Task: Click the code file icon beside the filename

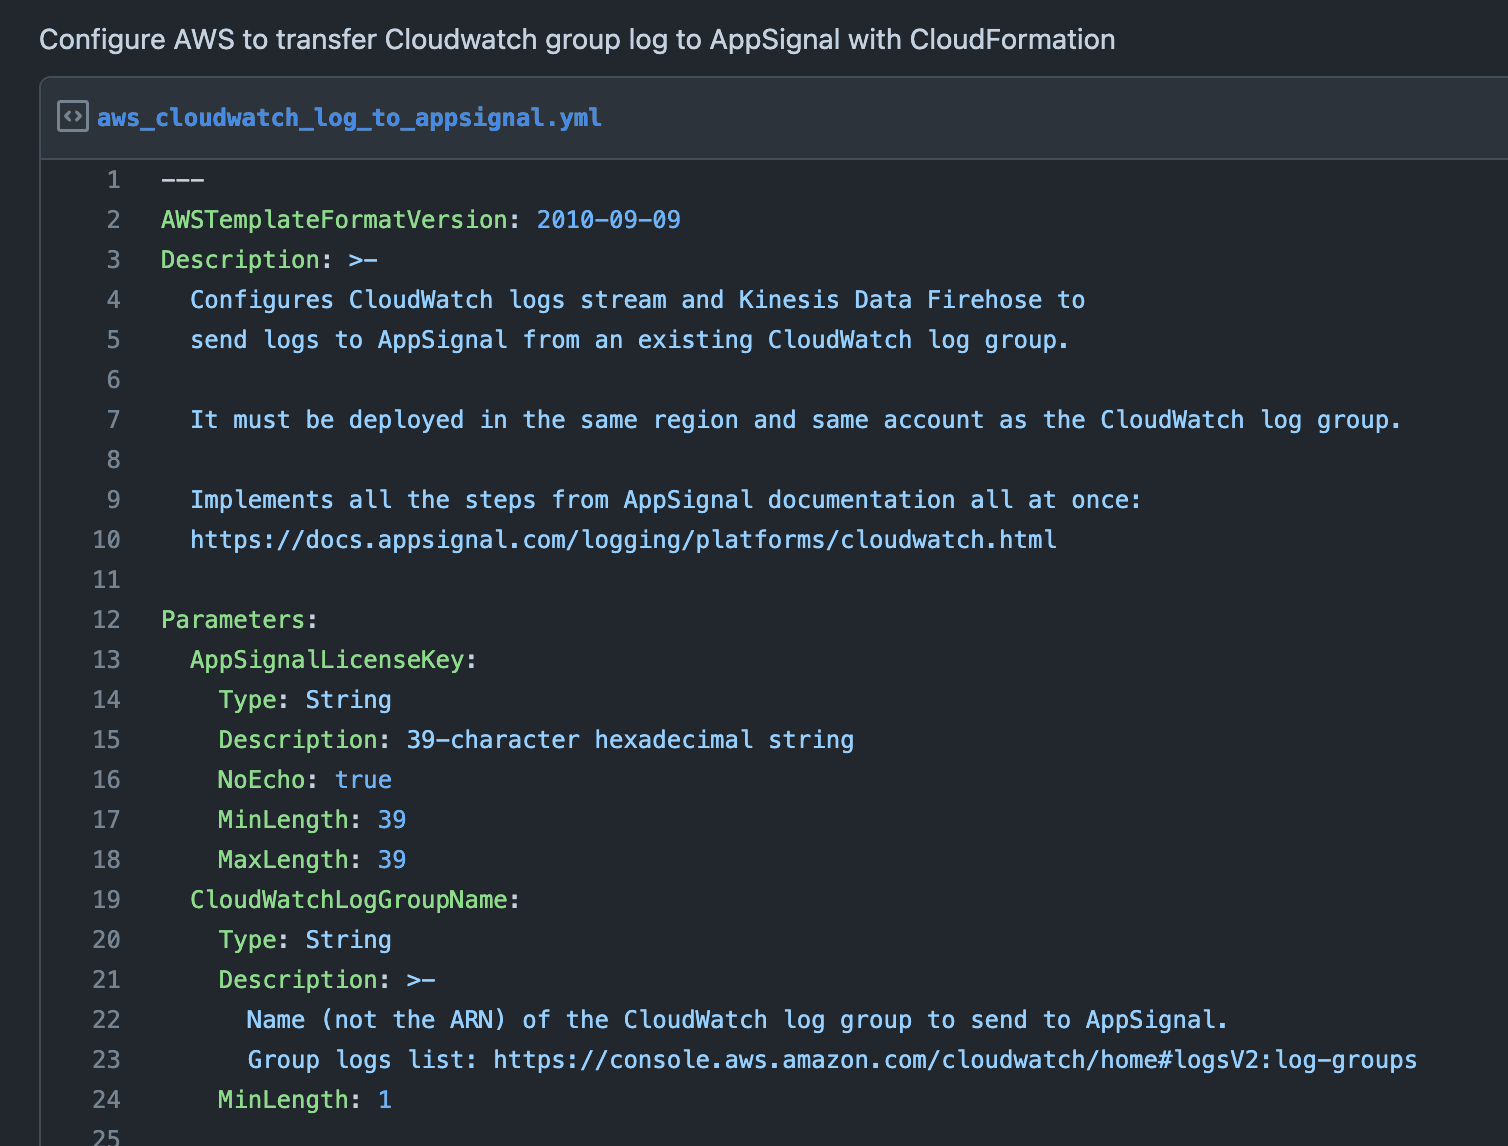Action: (x=72, y=116)
